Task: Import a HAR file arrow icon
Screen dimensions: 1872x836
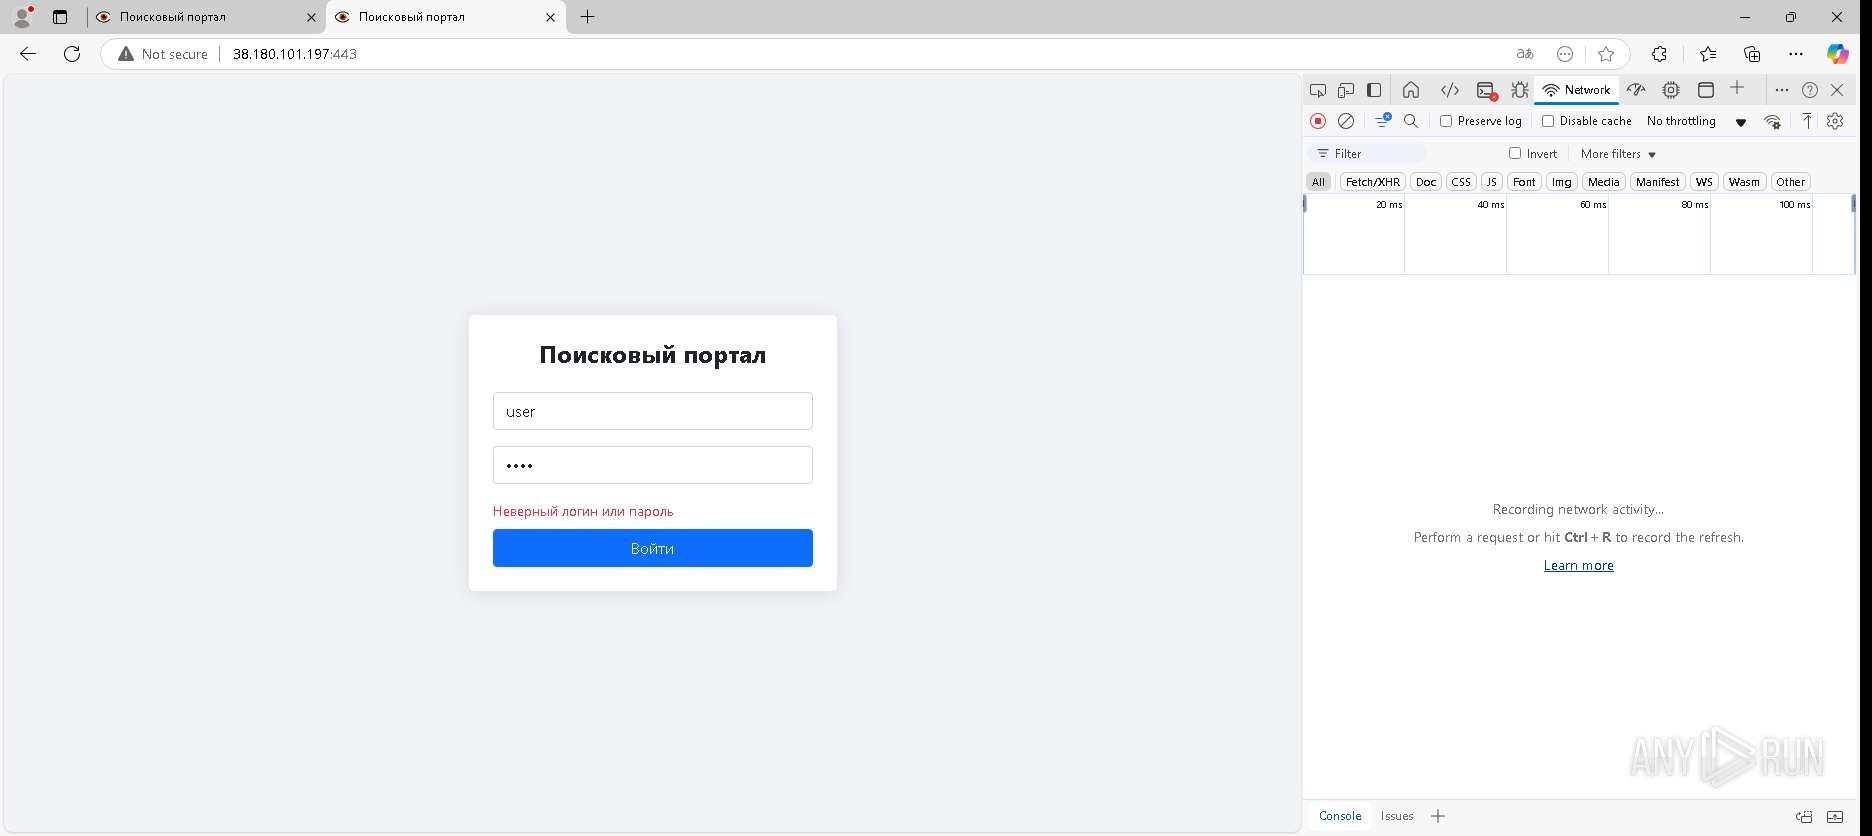Action: (1807, 121)
